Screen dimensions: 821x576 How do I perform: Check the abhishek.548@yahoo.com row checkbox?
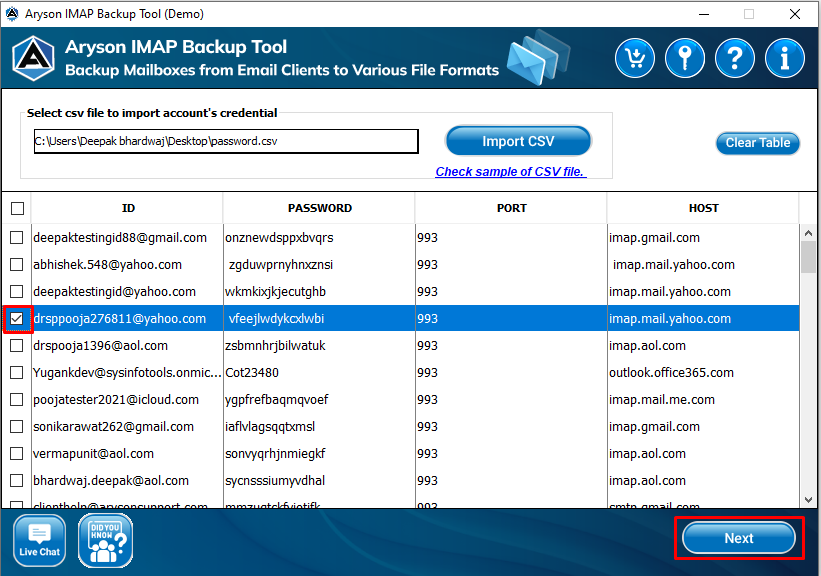pyautogui.click(x=17, y=264)
